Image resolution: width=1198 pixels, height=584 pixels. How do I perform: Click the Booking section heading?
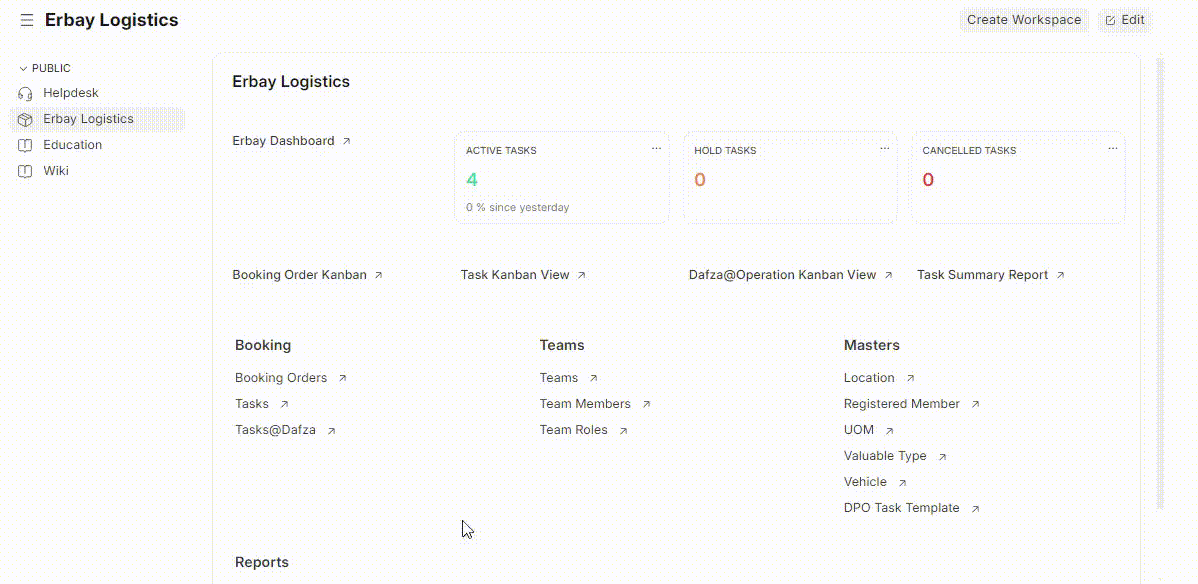(x=263, y=346)
